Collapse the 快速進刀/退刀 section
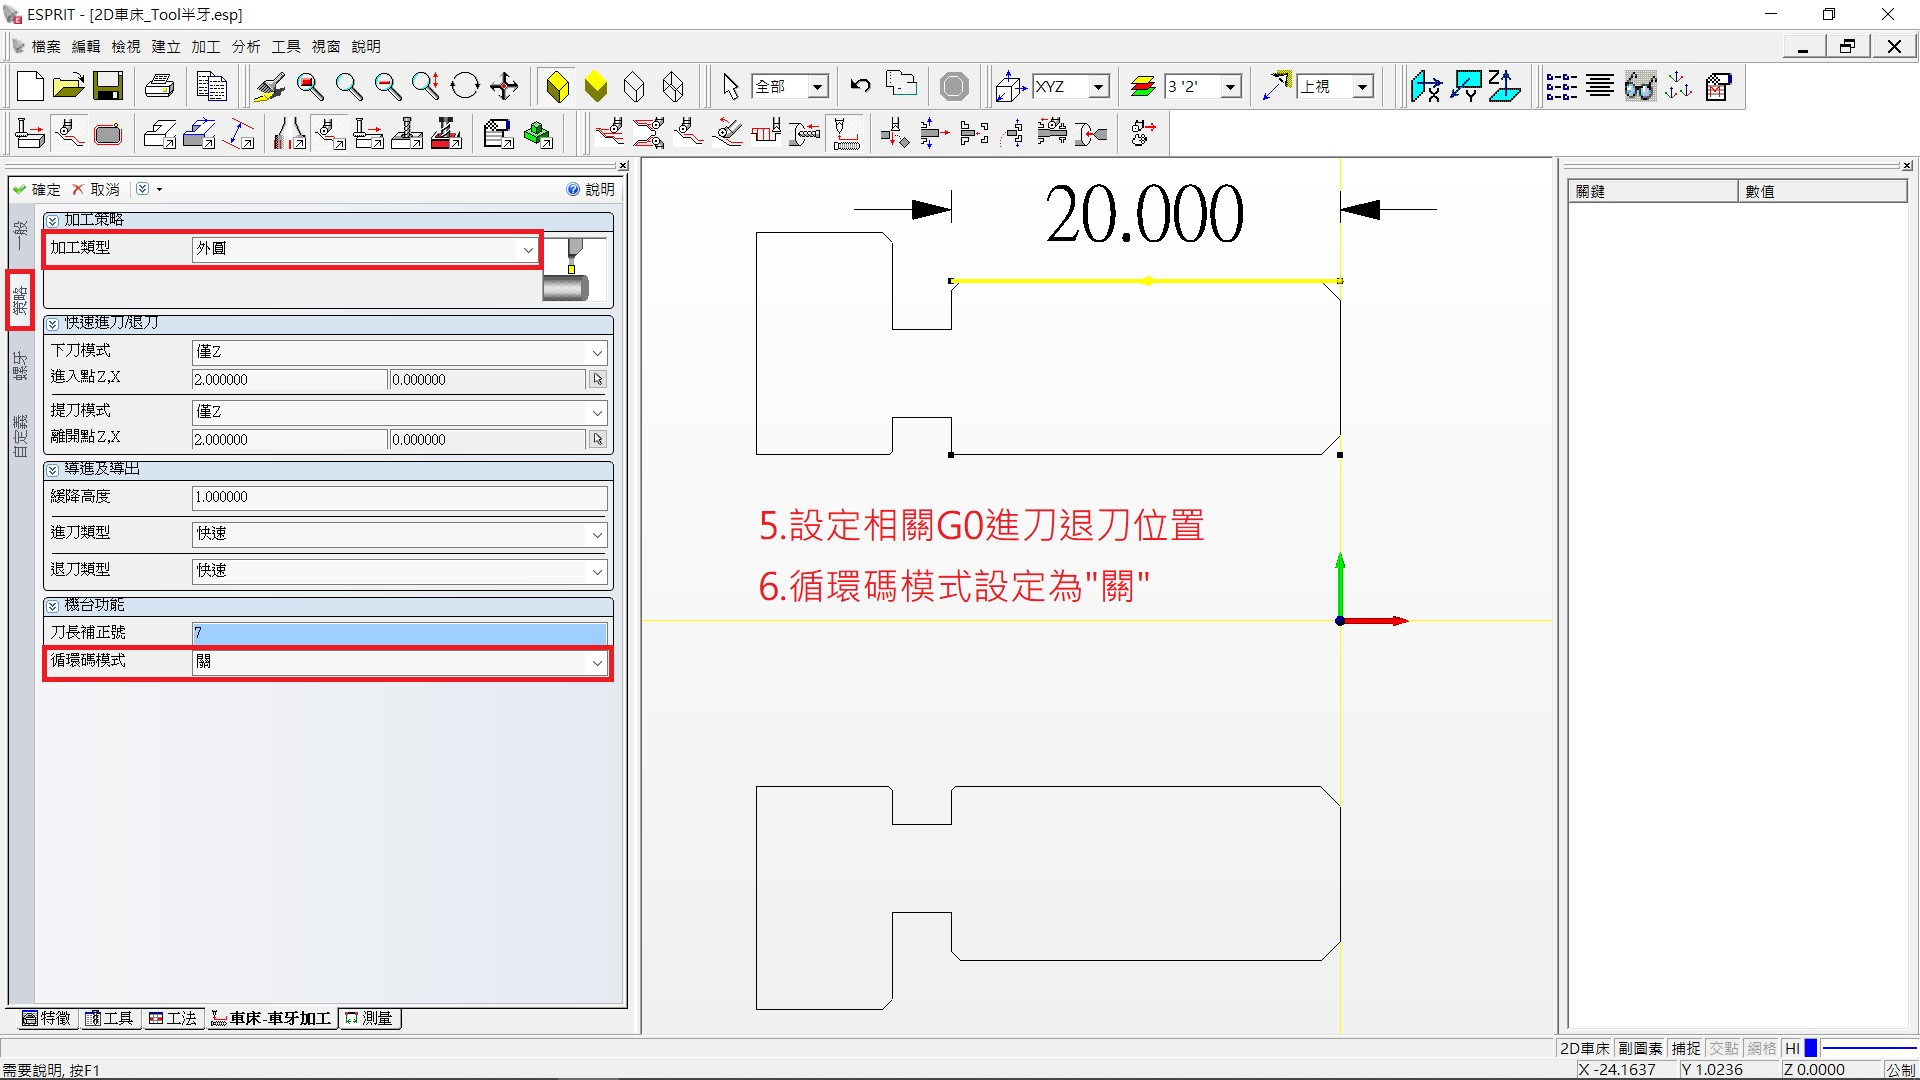This screenshot has height=1080, width=1920. tap(52, 324)
